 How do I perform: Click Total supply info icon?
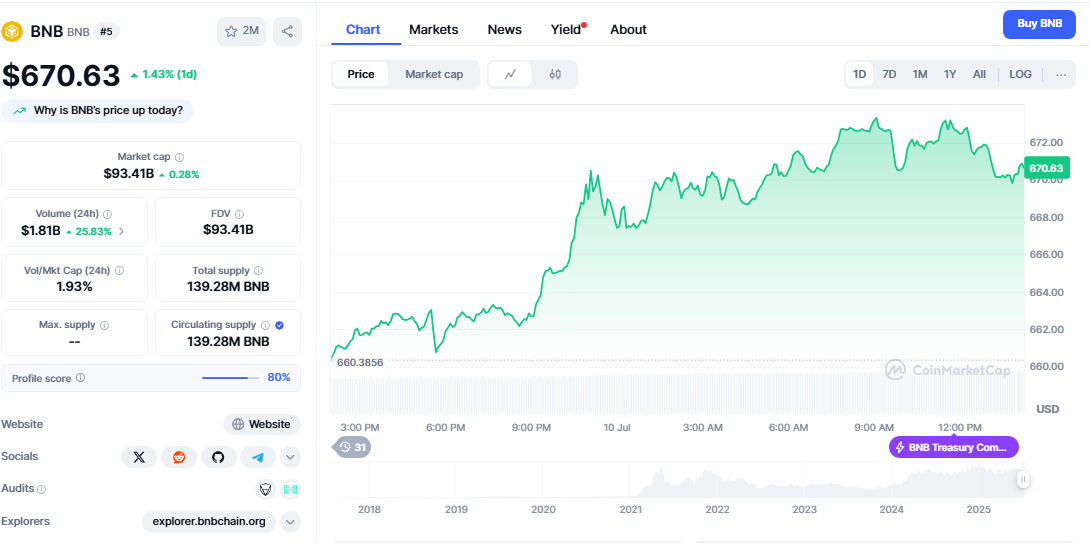259,270
